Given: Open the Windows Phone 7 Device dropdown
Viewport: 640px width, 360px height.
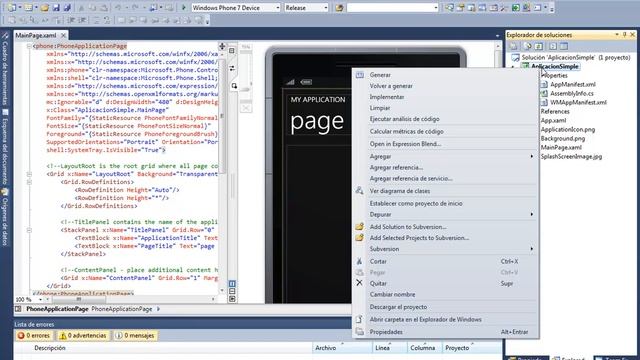Looking at the screenshot, I should [278, 8].
